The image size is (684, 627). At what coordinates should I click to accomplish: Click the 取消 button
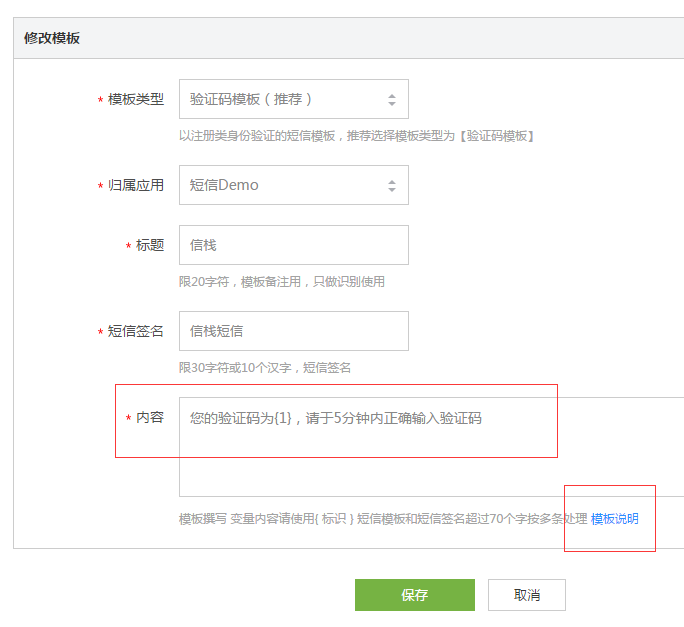coord(527,595)
